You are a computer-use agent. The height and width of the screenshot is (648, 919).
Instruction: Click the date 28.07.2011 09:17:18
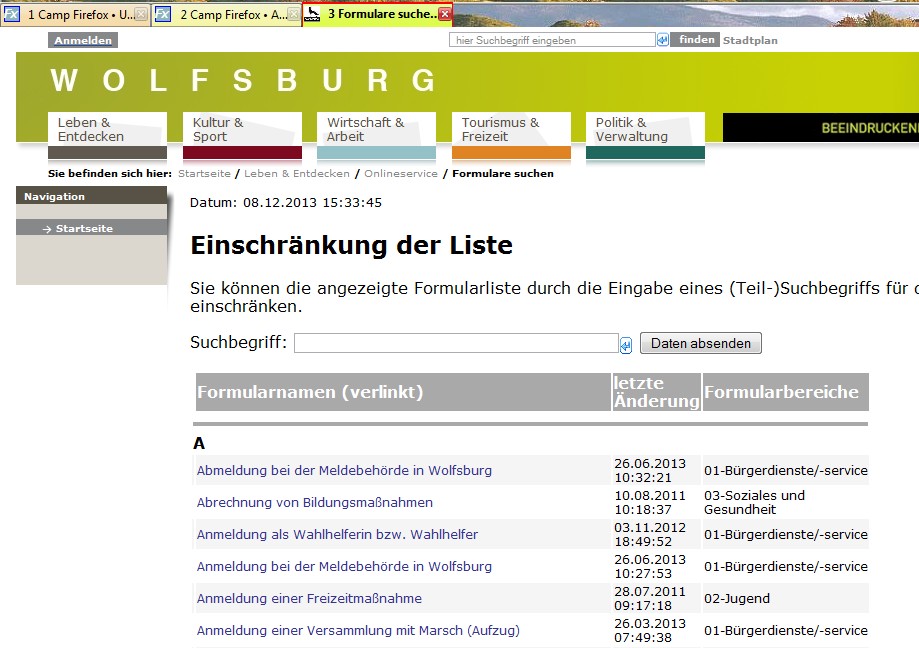tap(649, 599)
